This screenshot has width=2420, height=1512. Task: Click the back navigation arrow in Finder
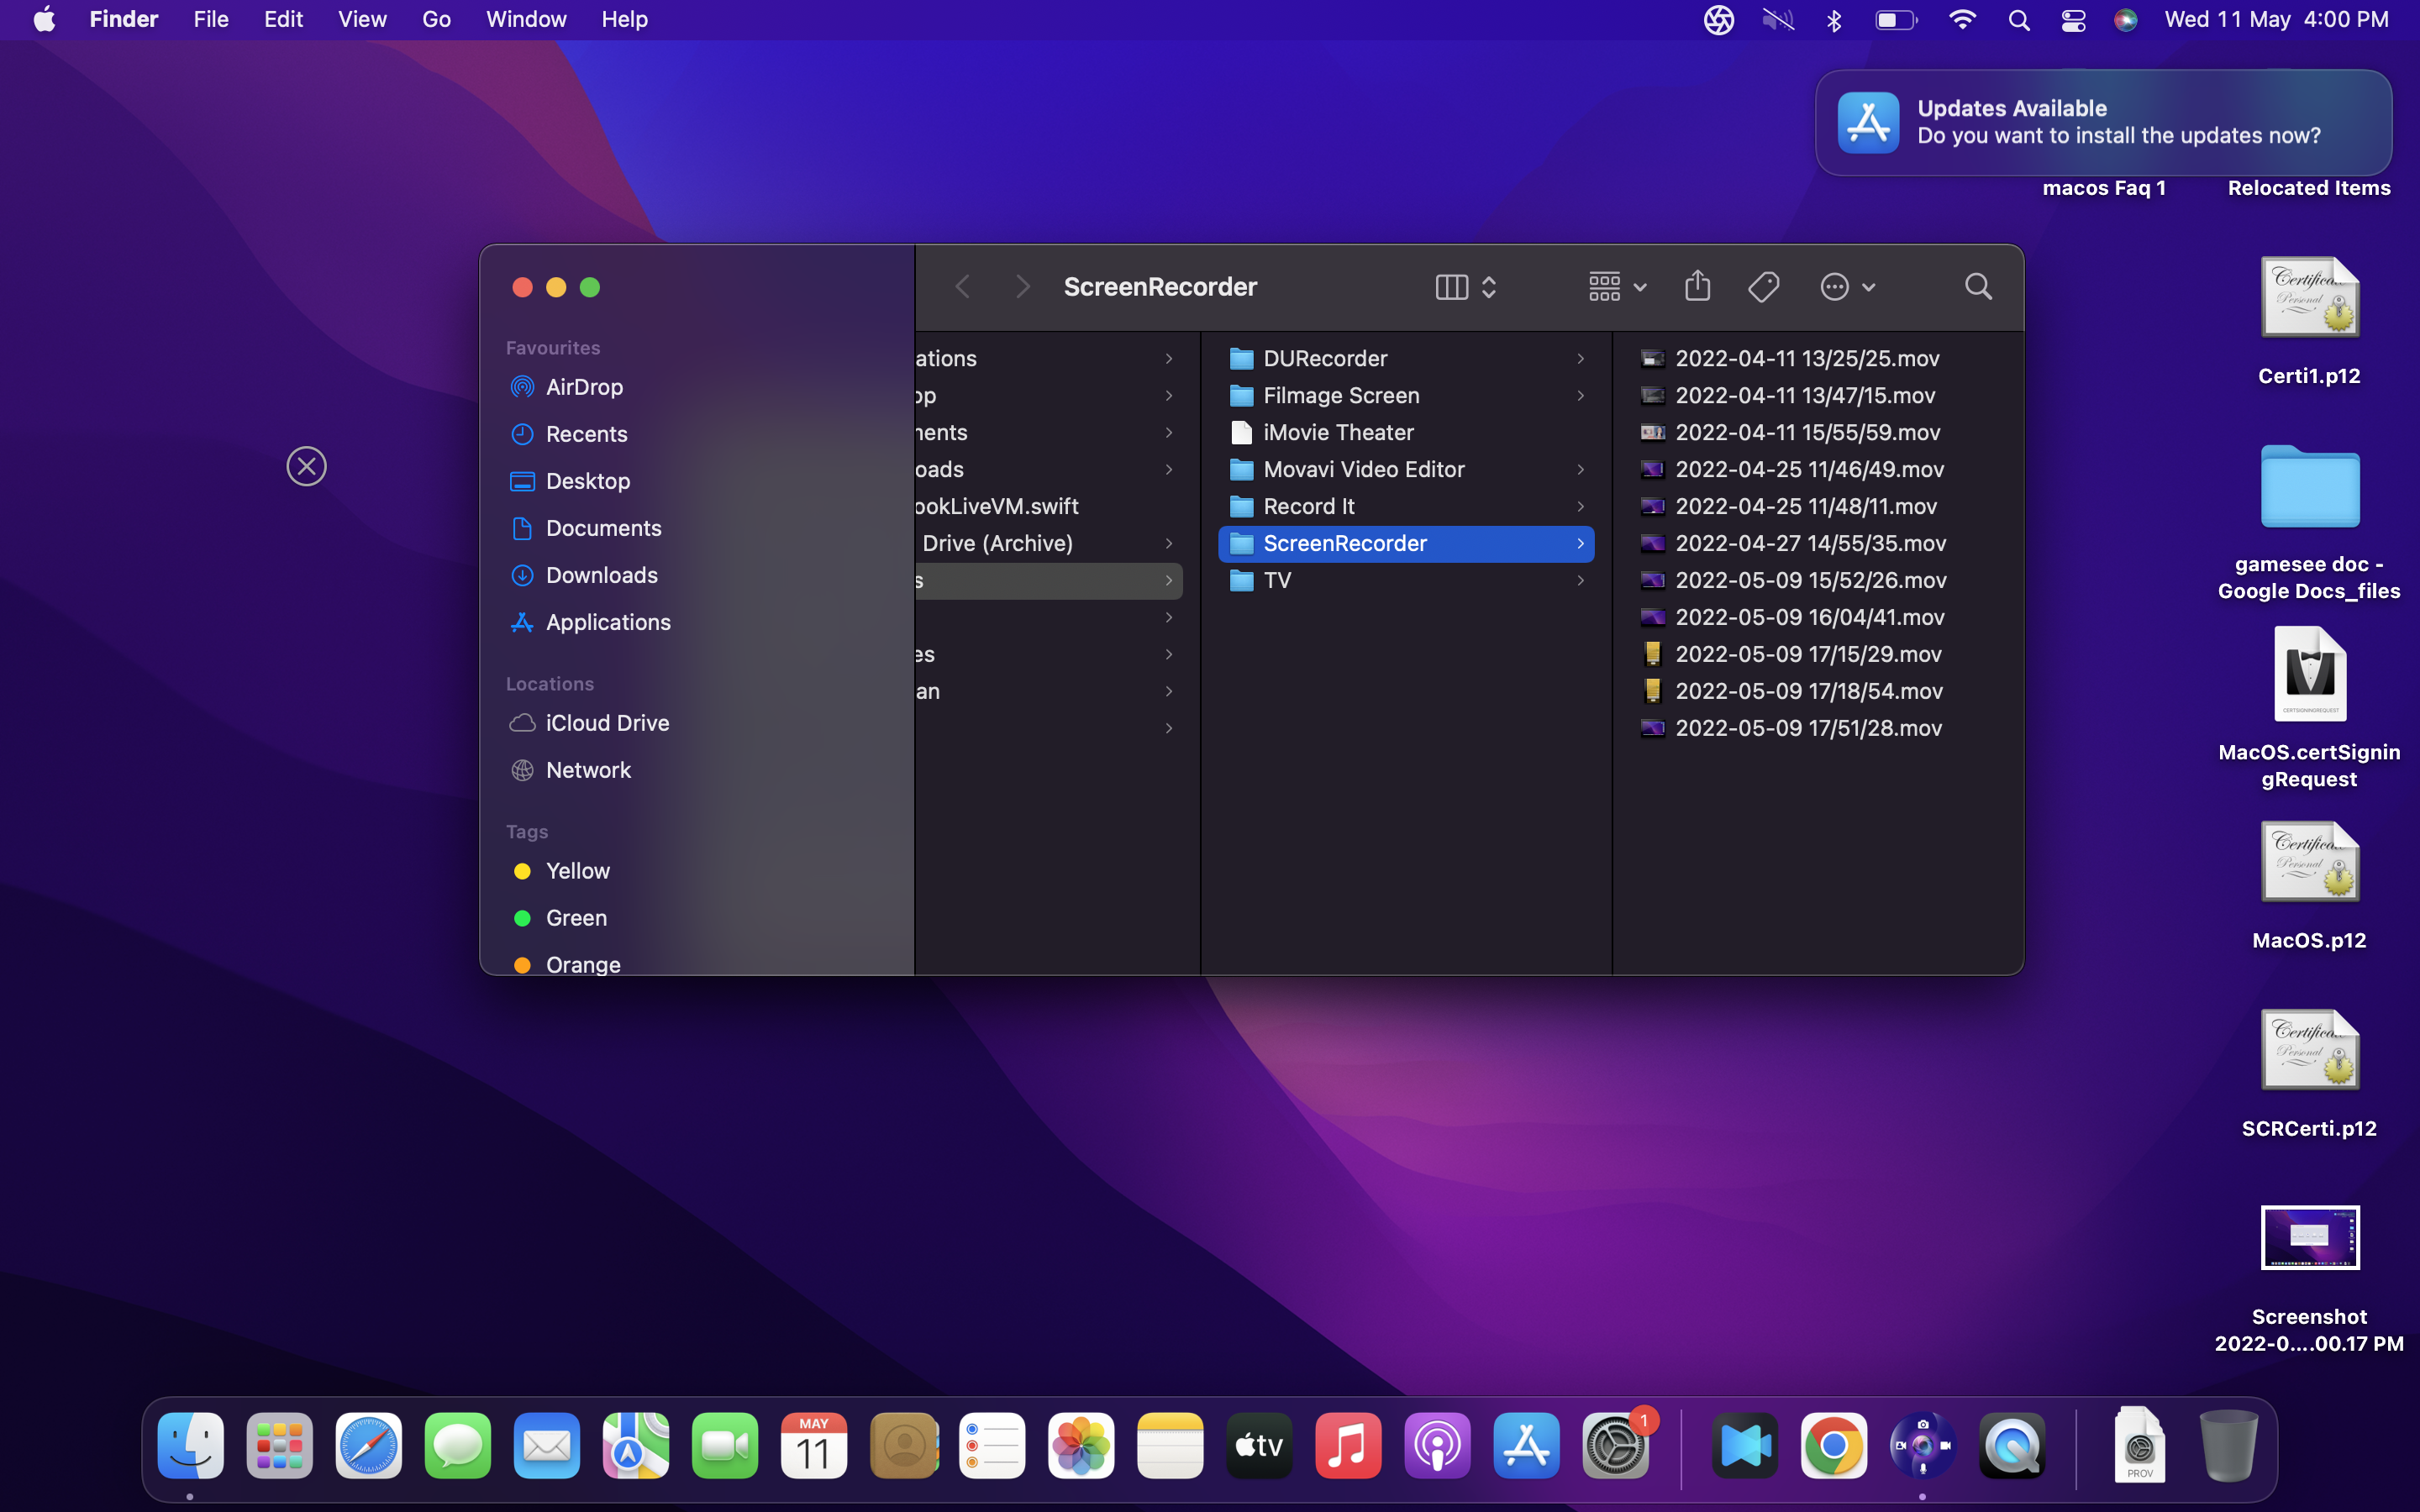964,286
